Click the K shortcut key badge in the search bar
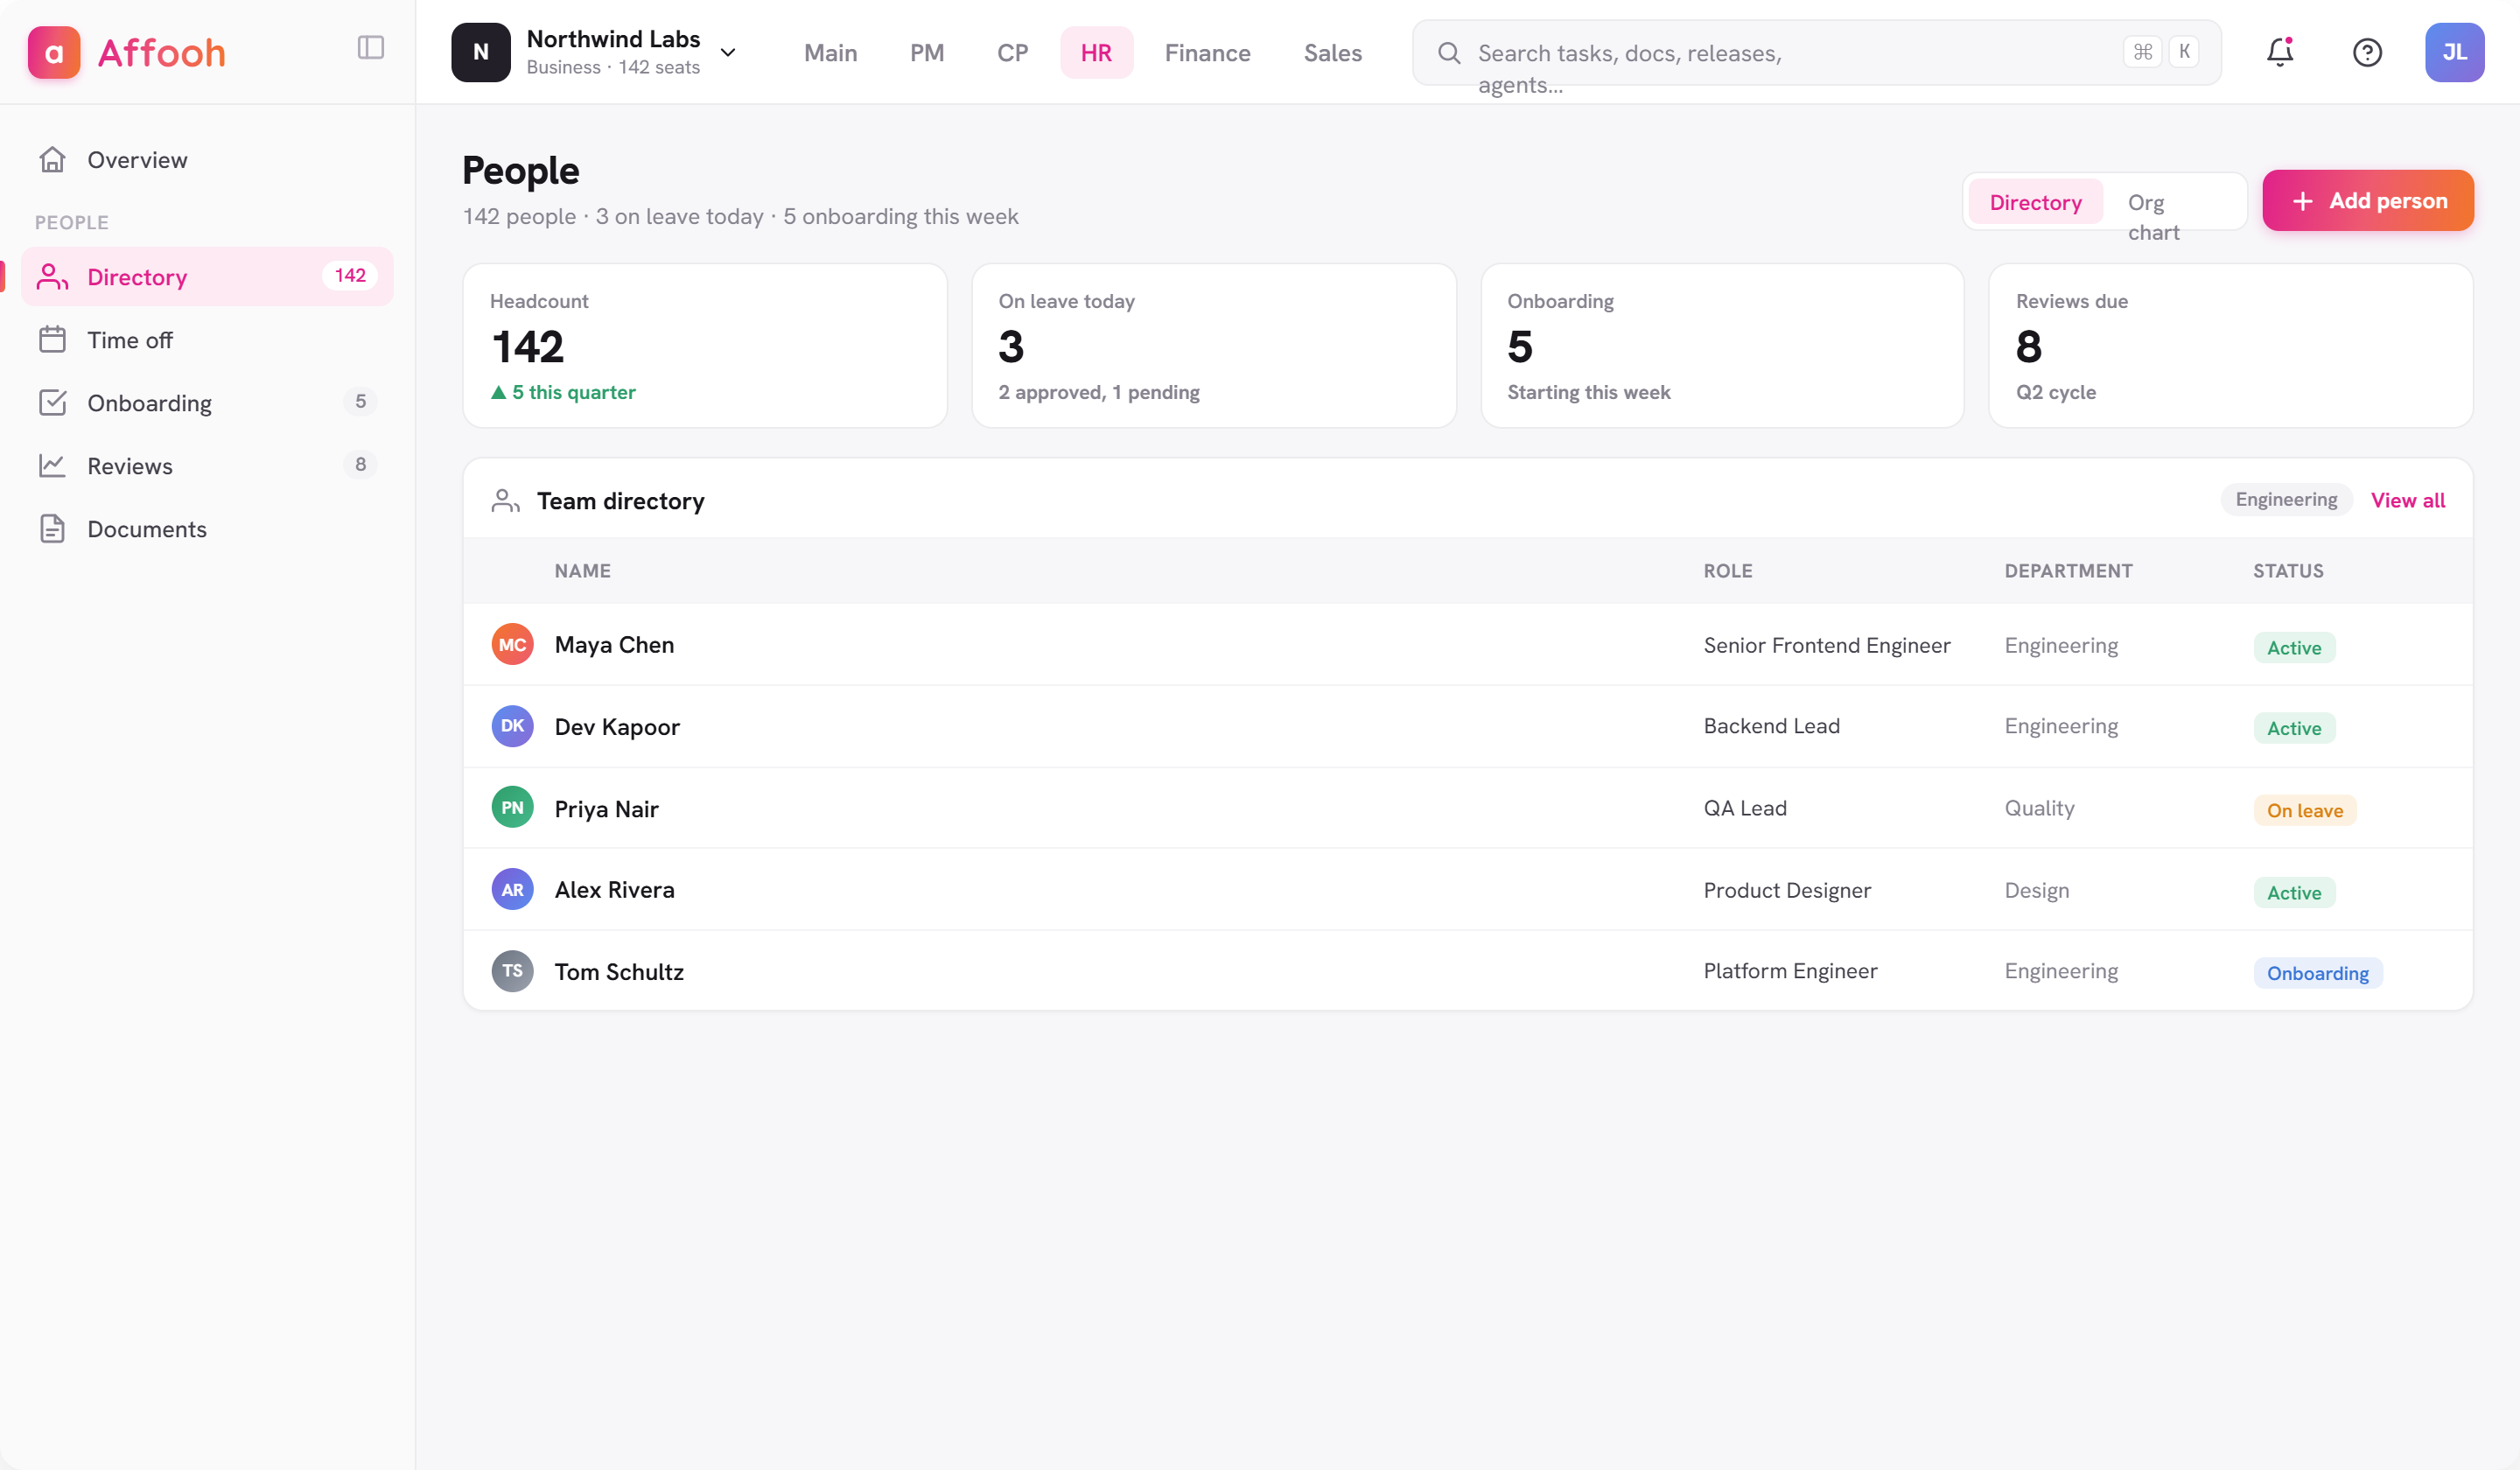Image resolution: width=2520 pixels, height=1470 pixels. pyautogui.click(x=2184, y=52)
